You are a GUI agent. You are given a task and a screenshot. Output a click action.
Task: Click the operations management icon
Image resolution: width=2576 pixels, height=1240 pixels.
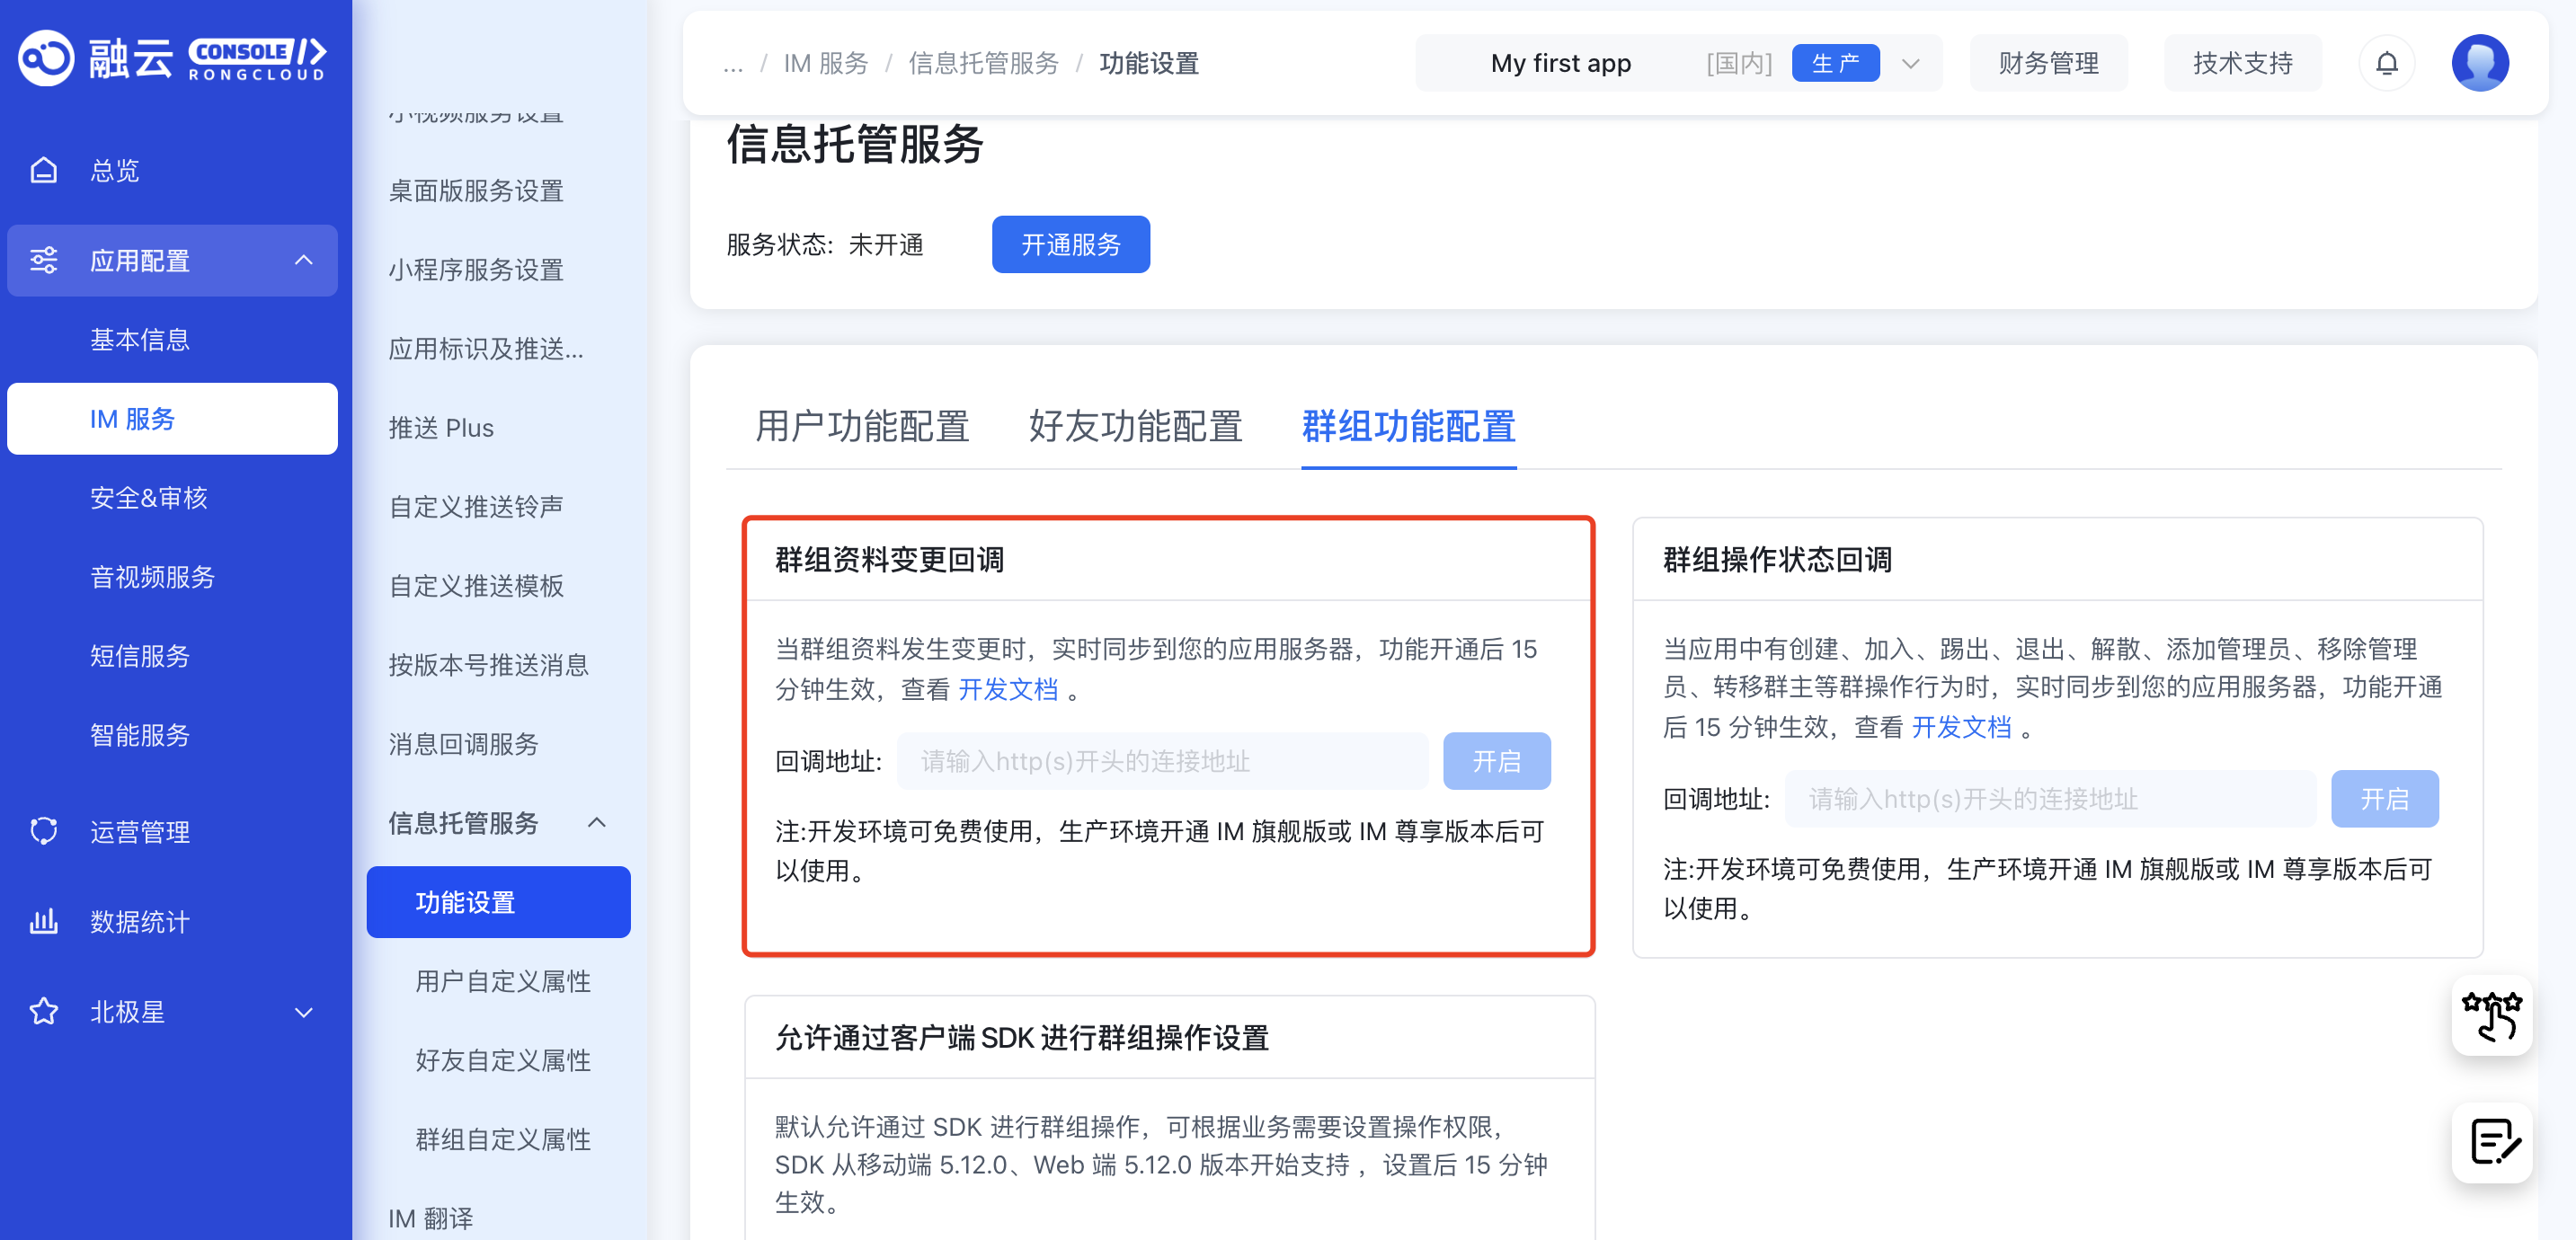click(44, 831)
